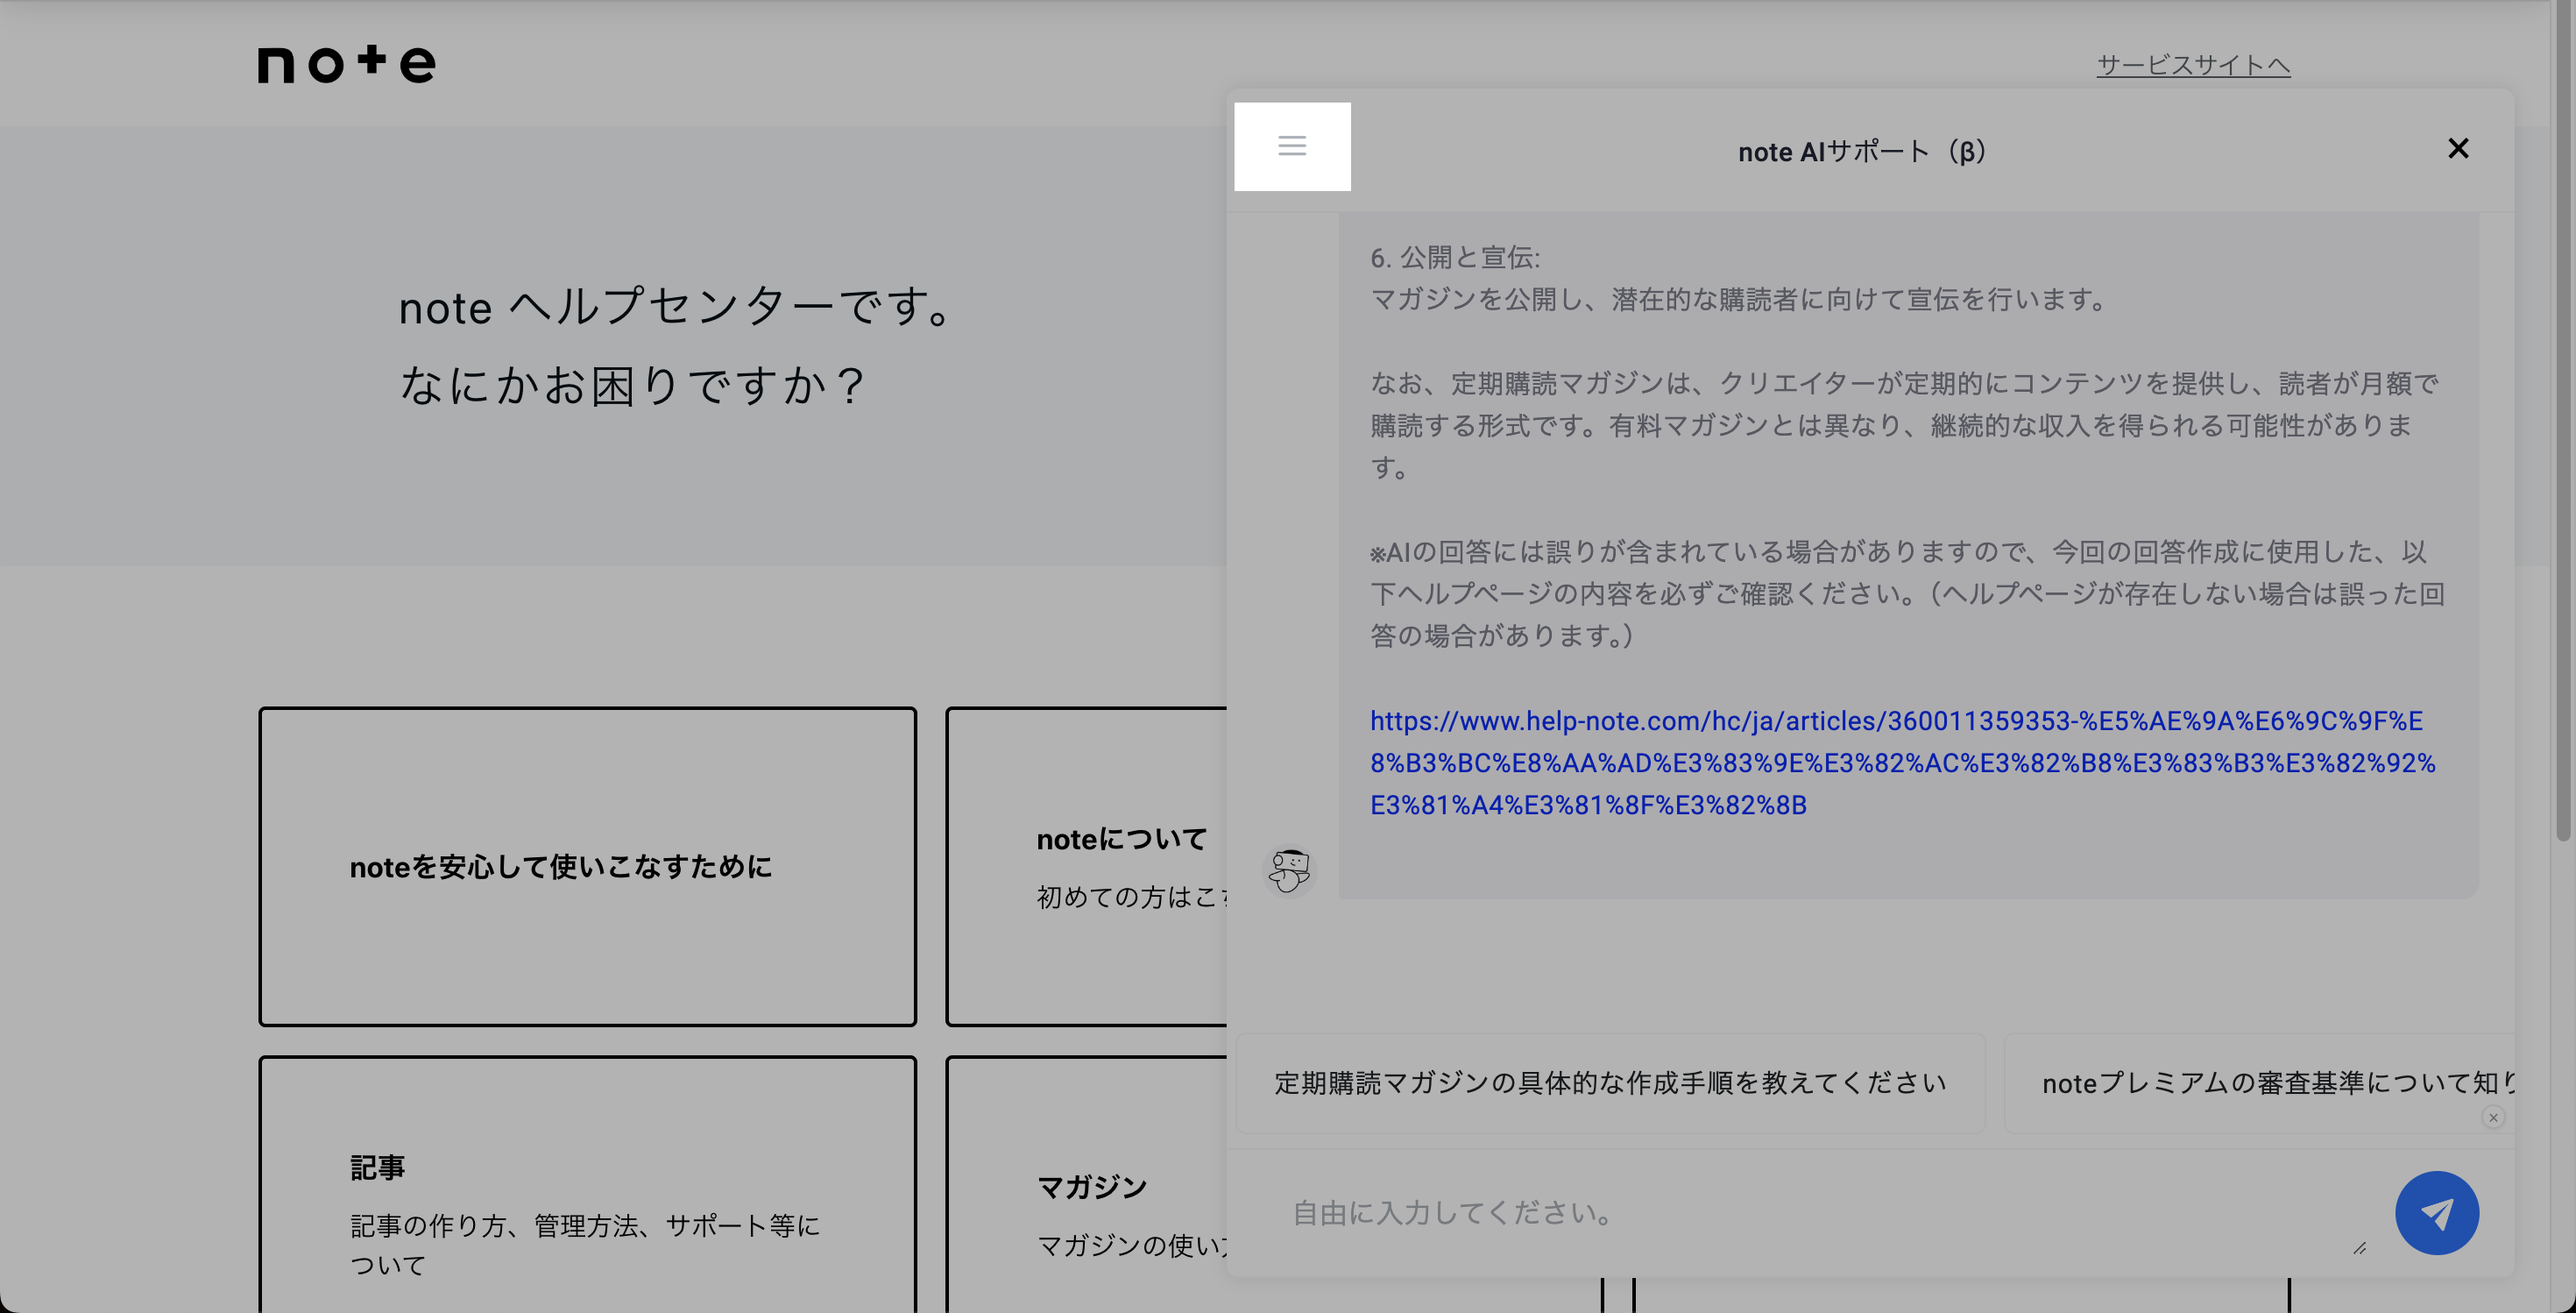Open the hamburger menu in AI support chat
Screen dimensions: 2576x1313
[x=1292, y=146]
